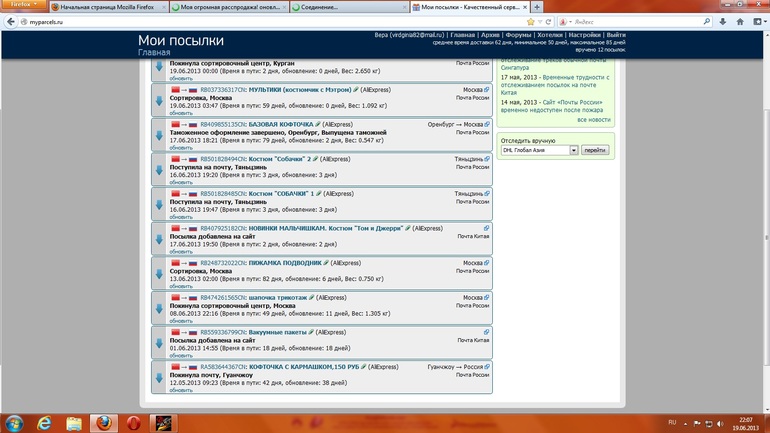Open the news link about Сайт «Почты России»
770x433 pixels.
pos(551,106)
